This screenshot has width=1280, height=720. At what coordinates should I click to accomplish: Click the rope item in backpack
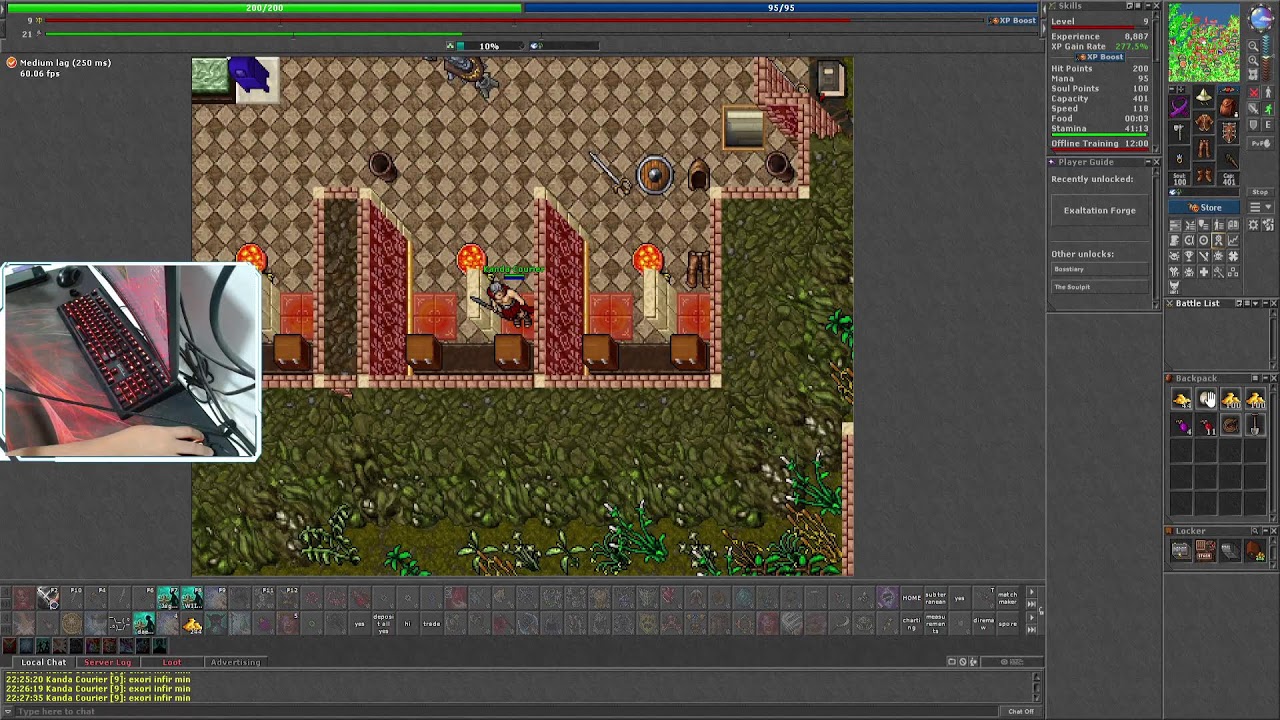[x=1230, y=425]
